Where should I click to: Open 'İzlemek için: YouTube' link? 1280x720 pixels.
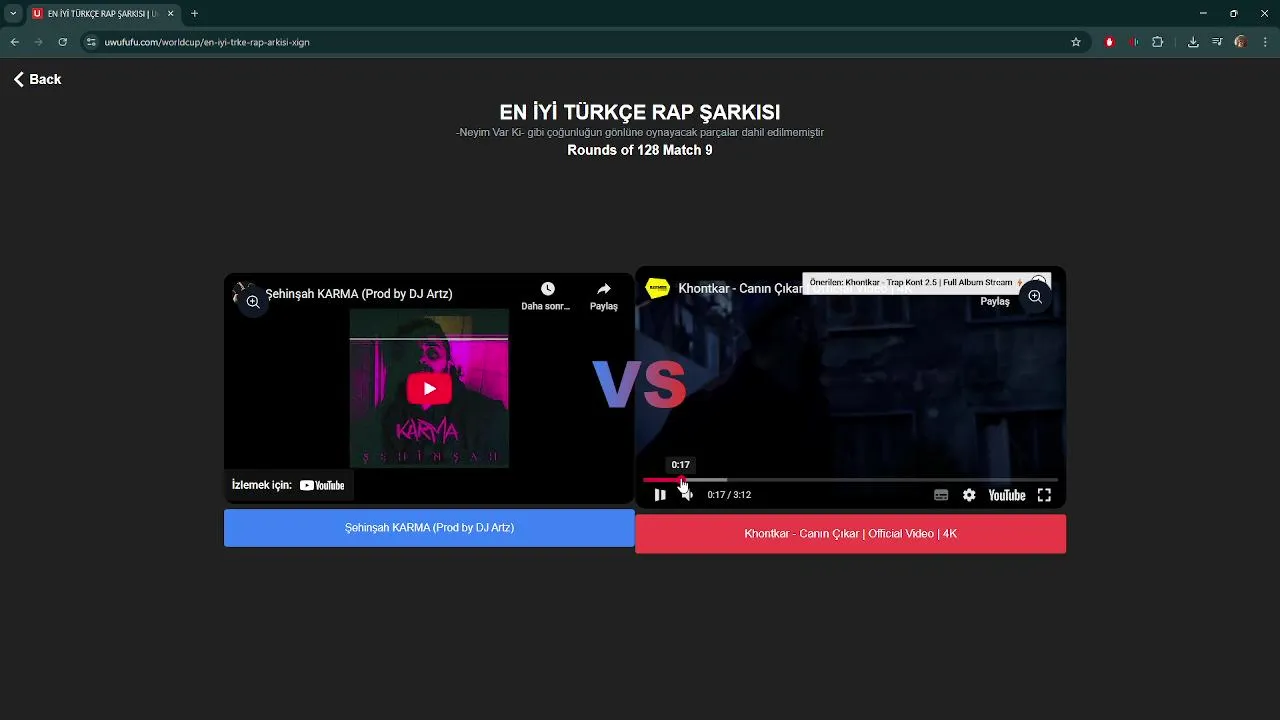tap(288, 485)
